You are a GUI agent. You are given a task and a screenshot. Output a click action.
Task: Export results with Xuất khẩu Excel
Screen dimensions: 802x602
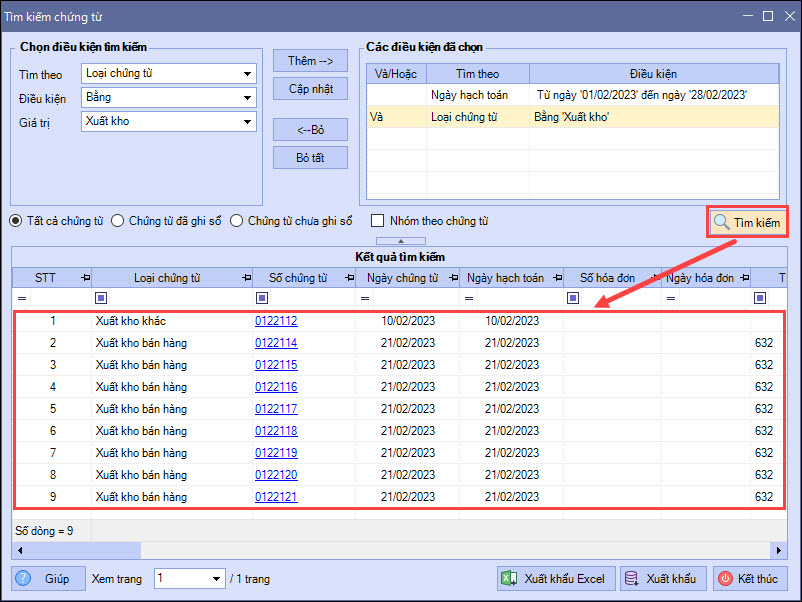pos(554,578)
